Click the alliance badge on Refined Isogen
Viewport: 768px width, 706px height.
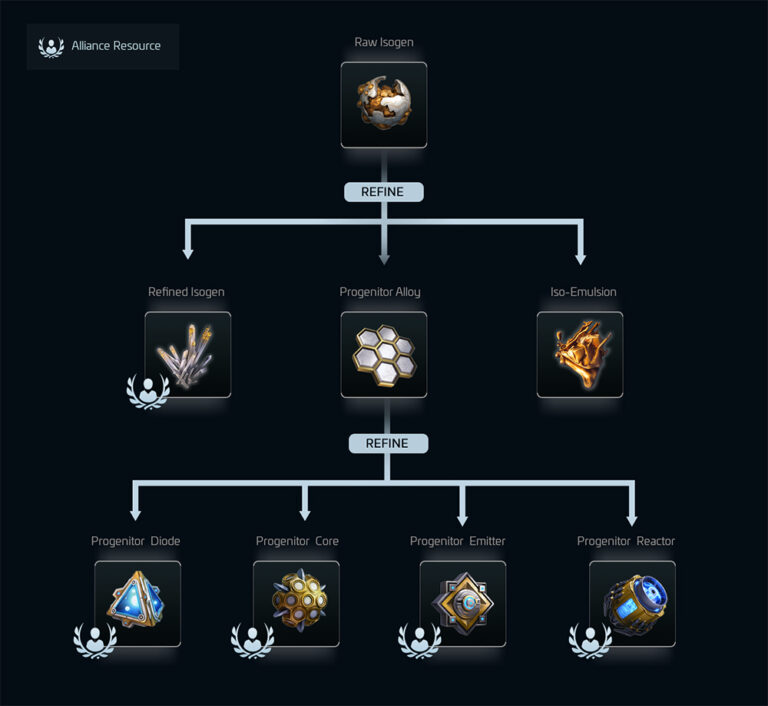[148, 391]
